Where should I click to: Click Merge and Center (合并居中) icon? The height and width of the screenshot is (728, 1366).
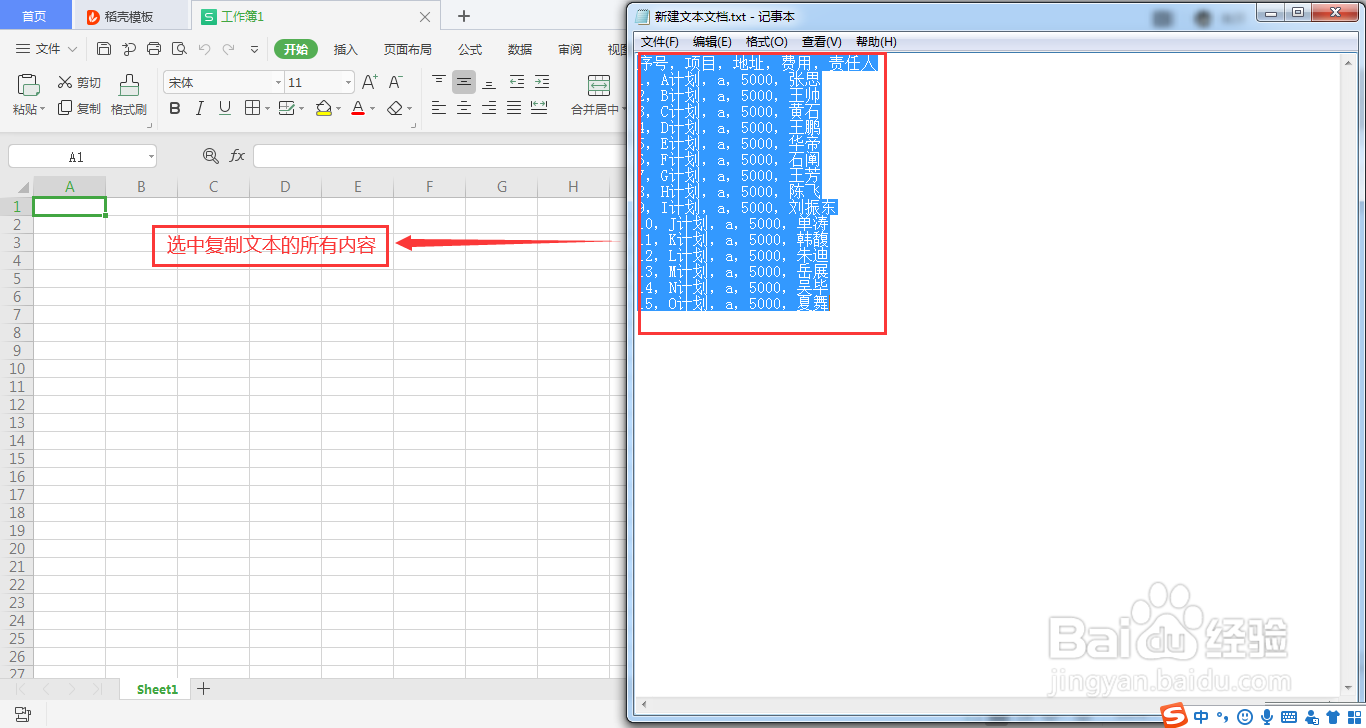click(x=599, y=85)
